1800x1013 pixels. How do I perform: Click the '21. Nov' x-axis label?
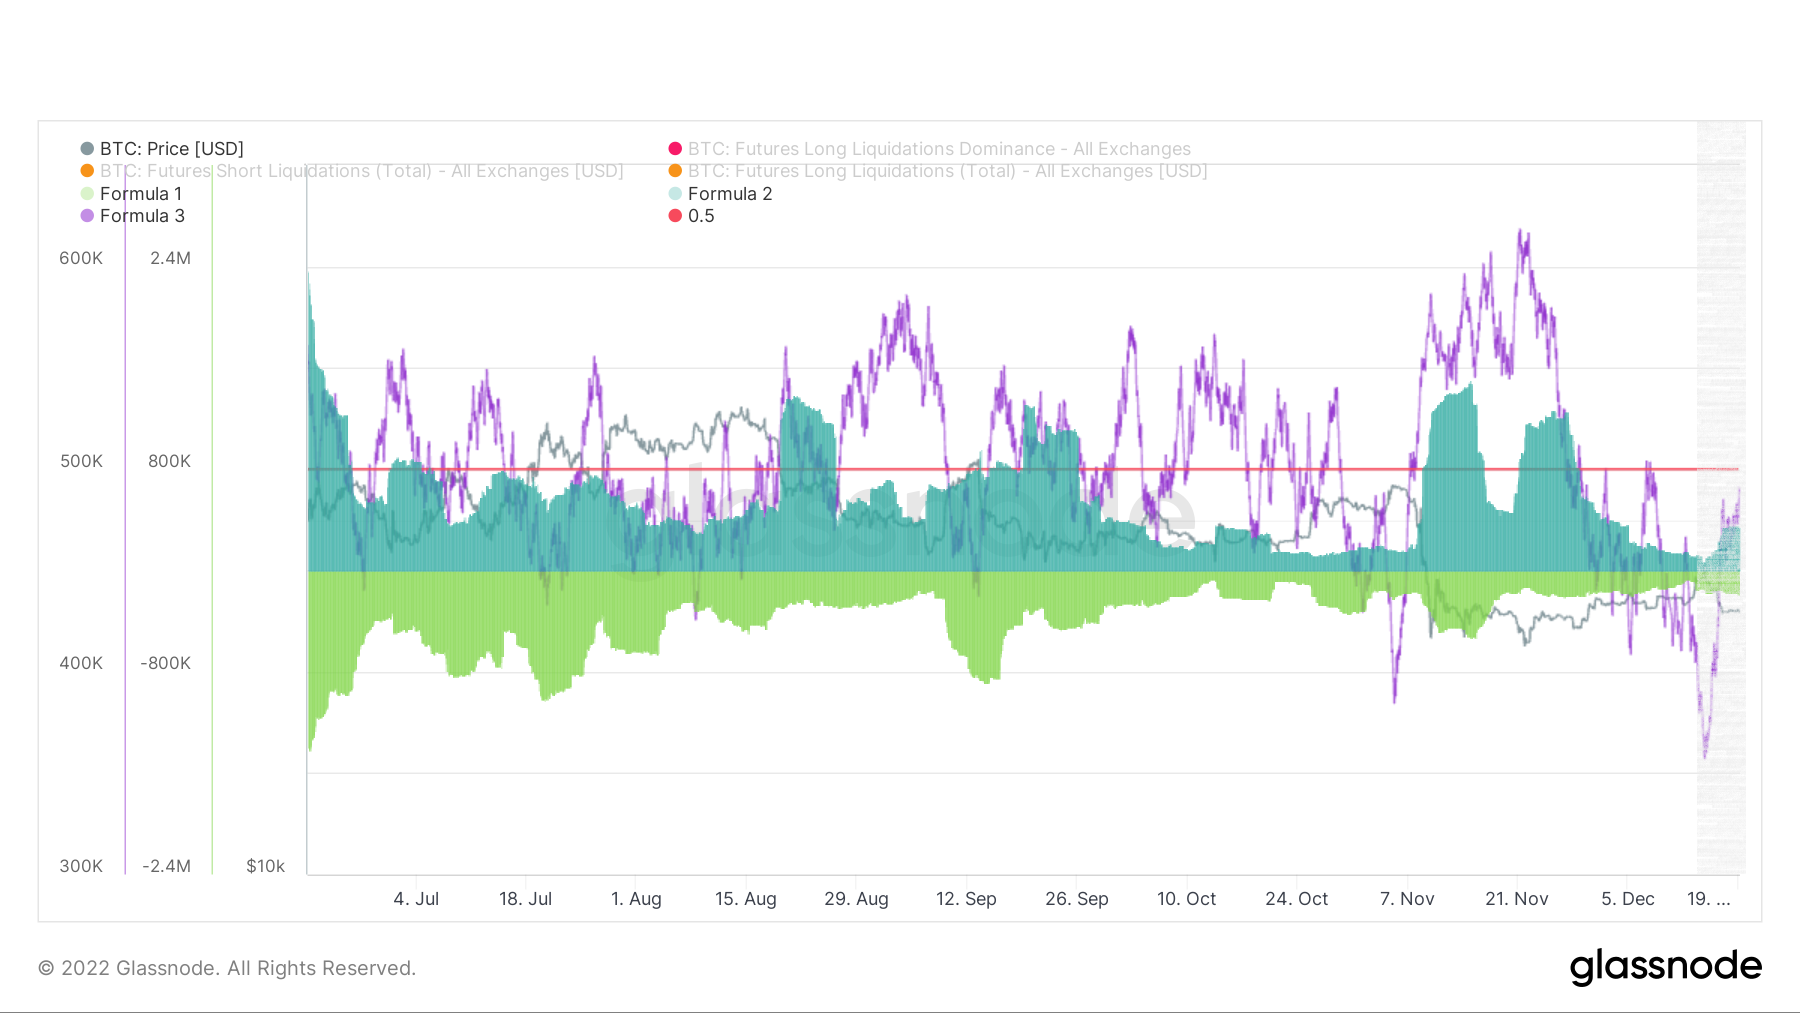click(x=1517, y=899)
